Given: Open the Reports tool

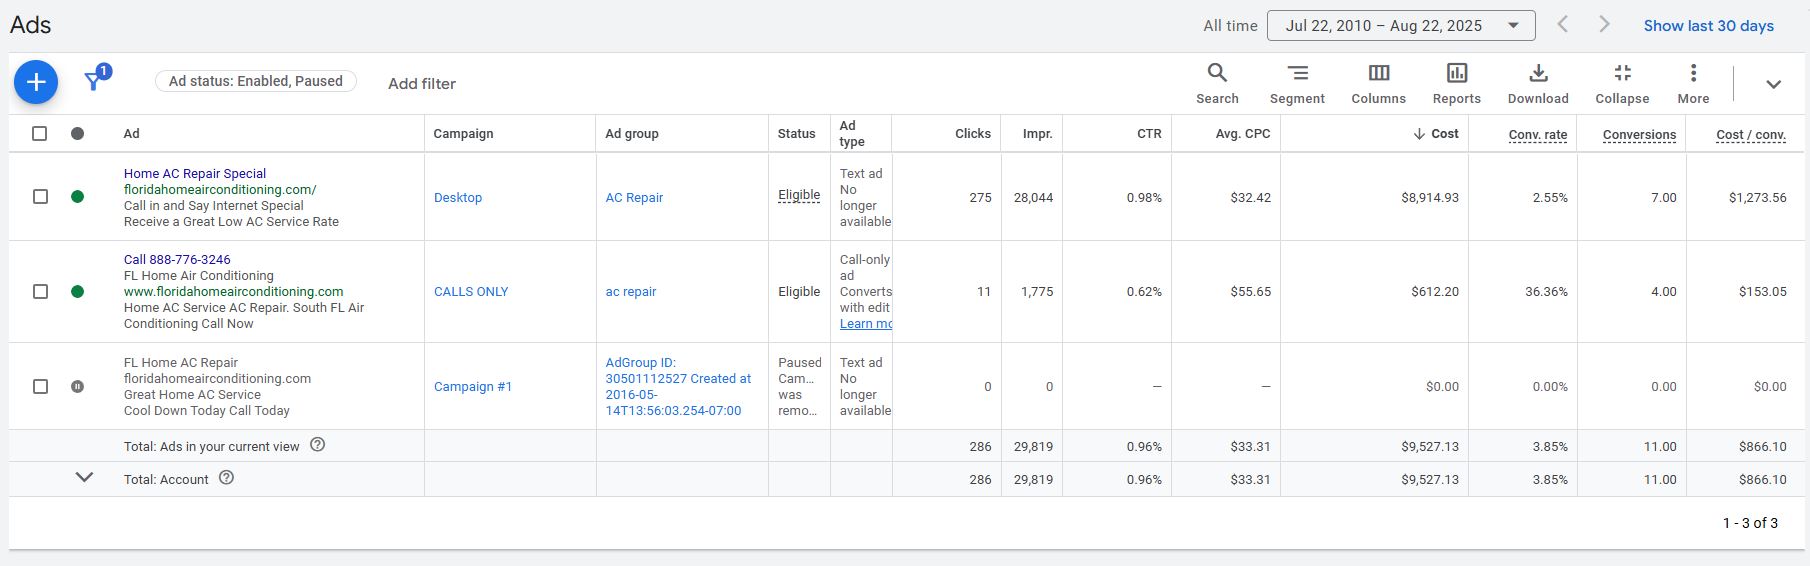Looking at the screenshot, I should (1456, 83).
